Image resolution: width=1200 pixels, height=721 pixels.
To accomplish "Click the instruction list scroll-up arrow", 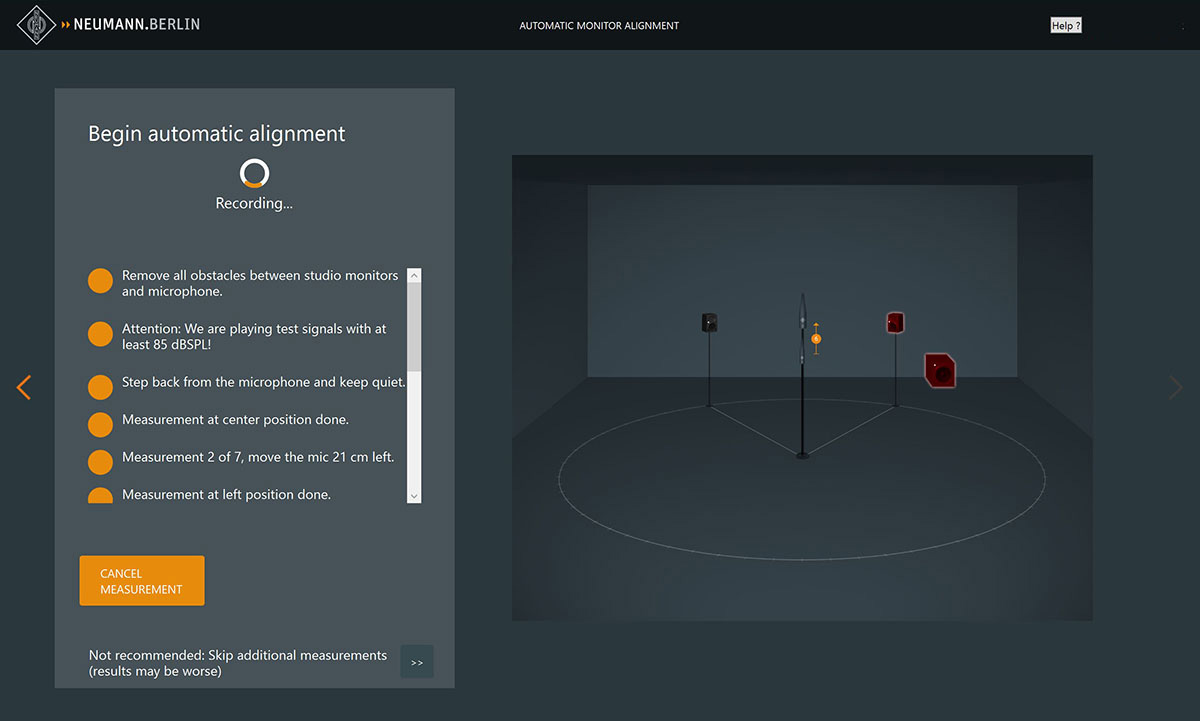I will 415,276.
